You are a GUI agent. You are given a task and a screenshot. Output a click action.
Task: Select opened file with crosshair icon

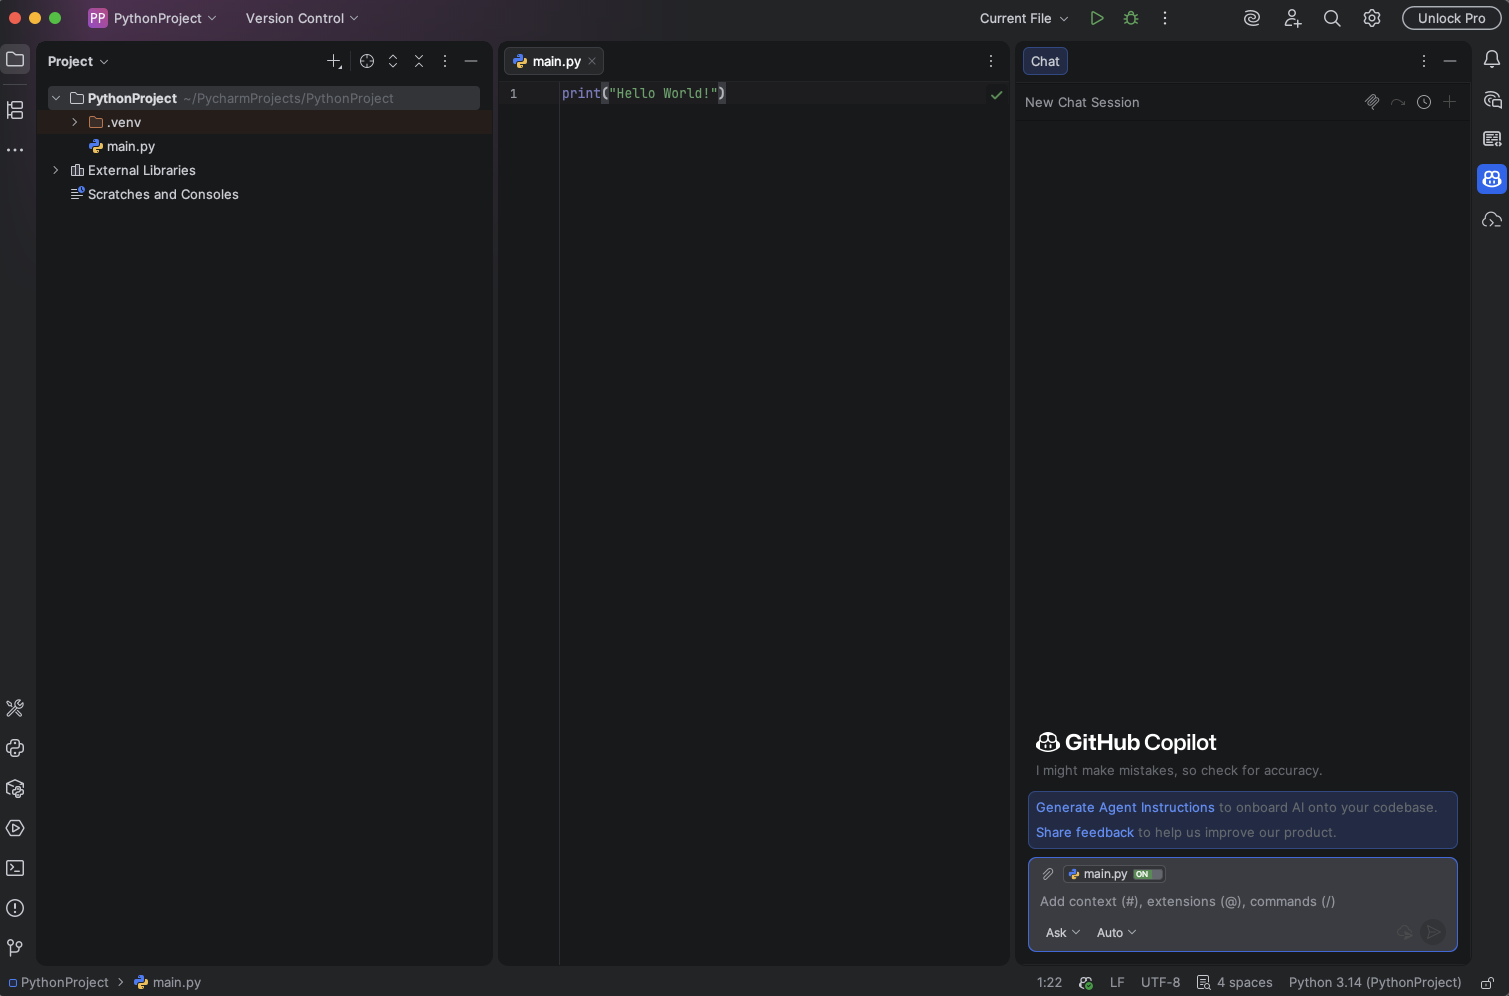pos(367,61)
